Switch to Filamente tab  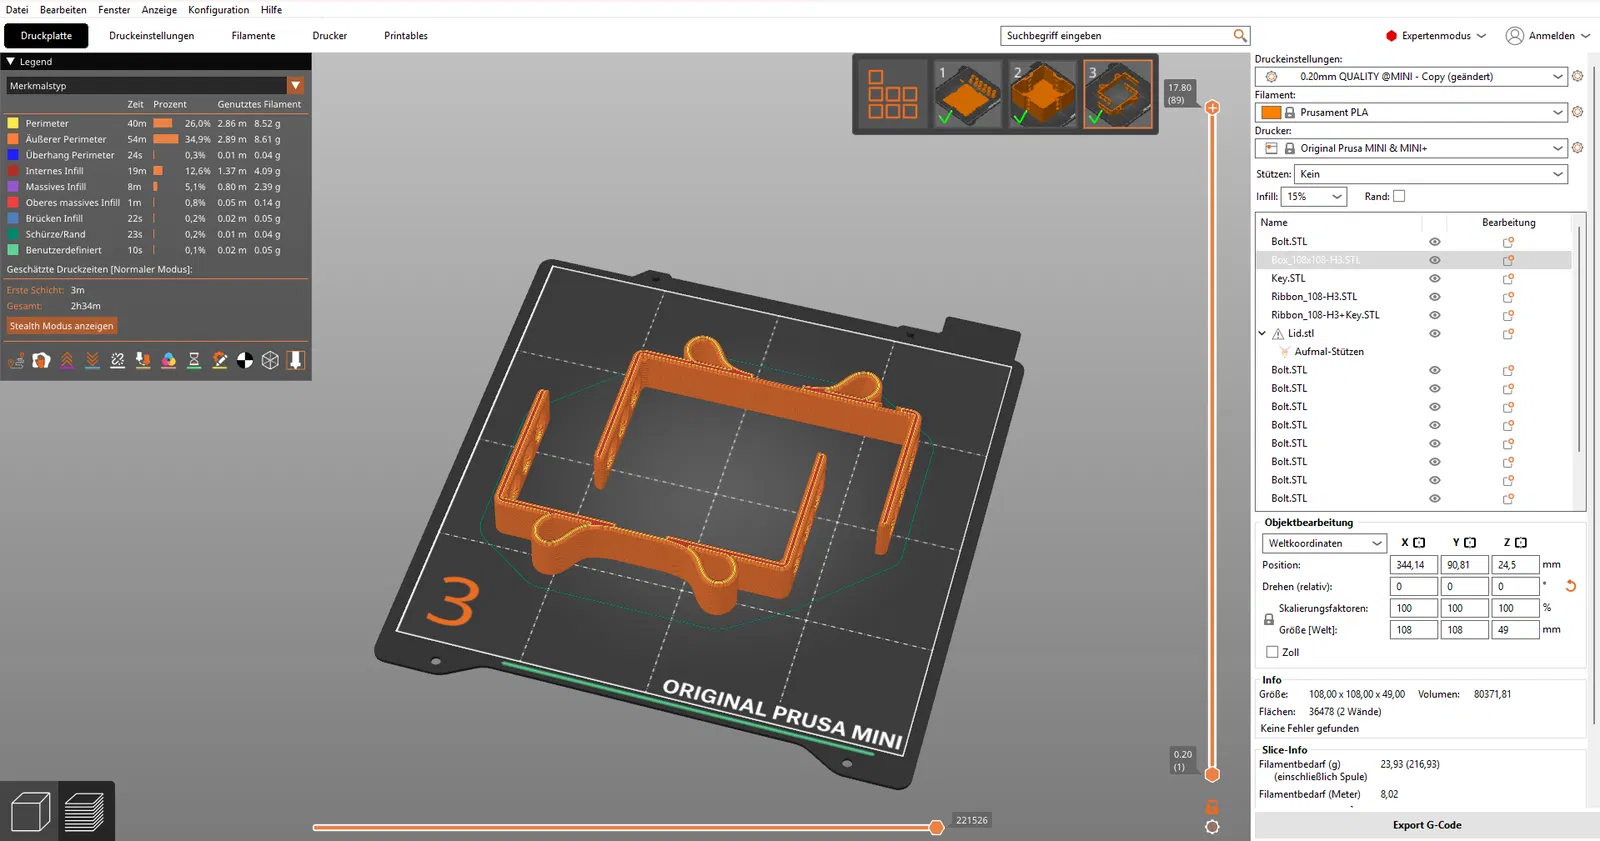[253, 36]
